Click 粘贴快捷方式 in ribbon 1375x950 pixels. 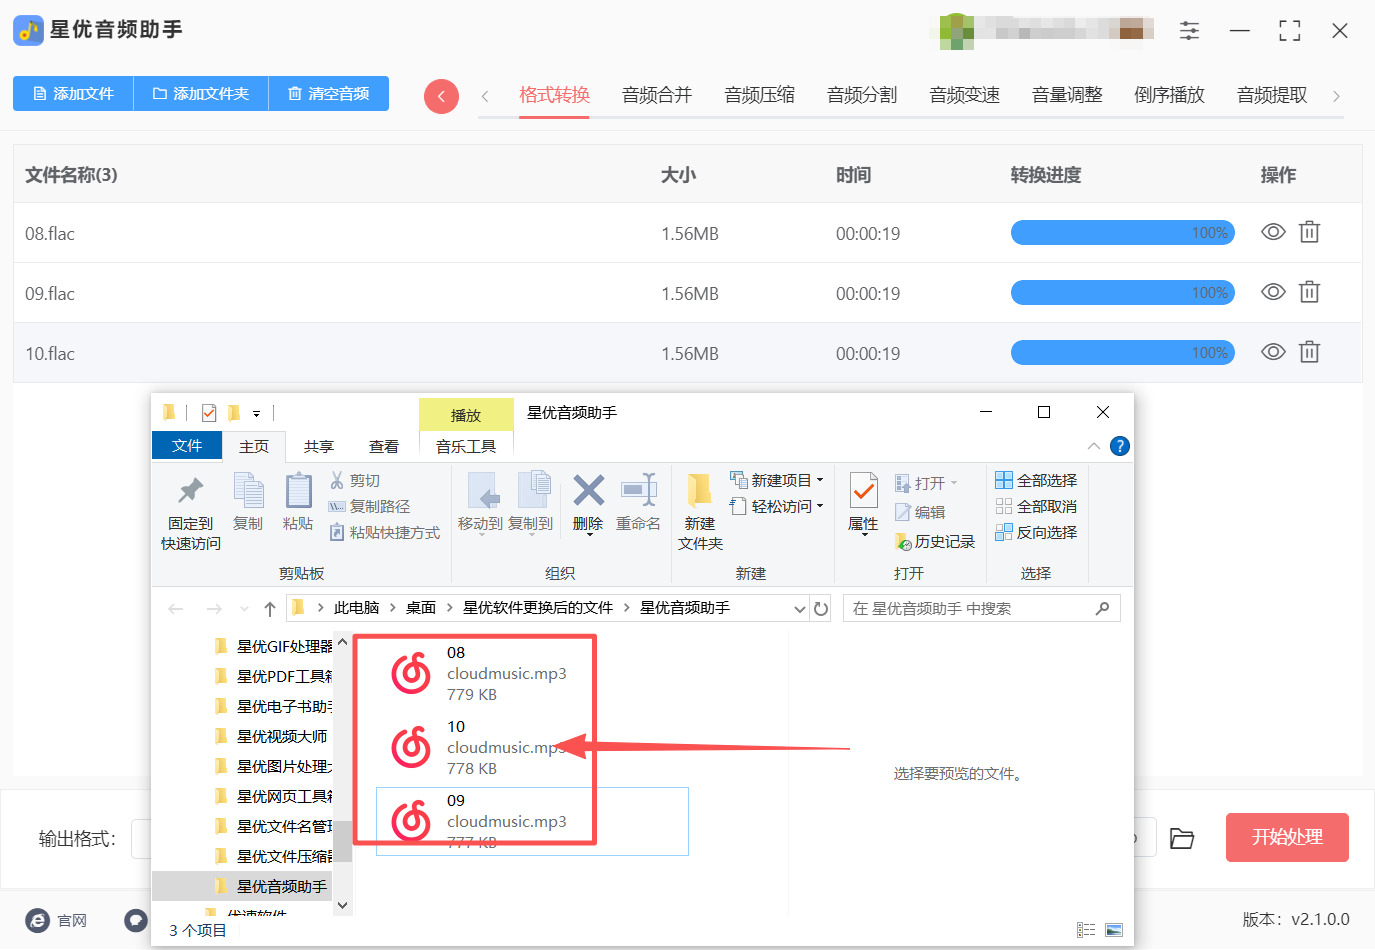coord(385,533)
